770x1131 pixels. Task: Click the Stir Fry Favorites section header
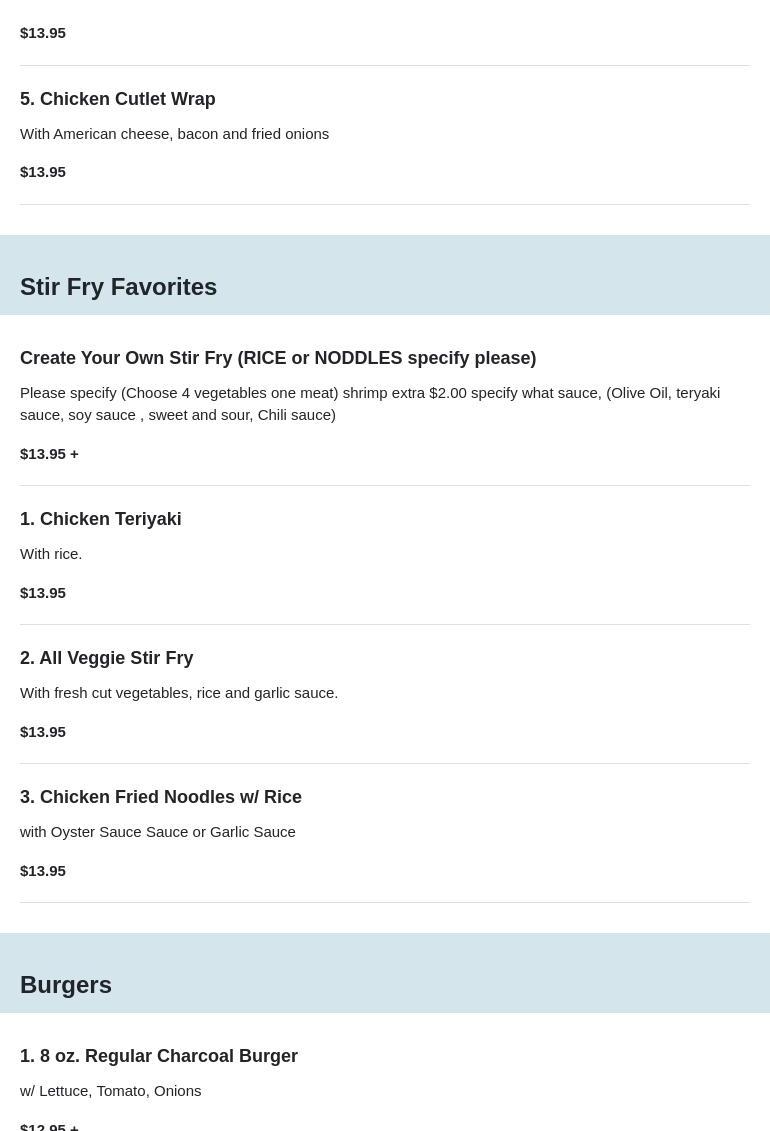pyautogui.click(x=118, y=287)
